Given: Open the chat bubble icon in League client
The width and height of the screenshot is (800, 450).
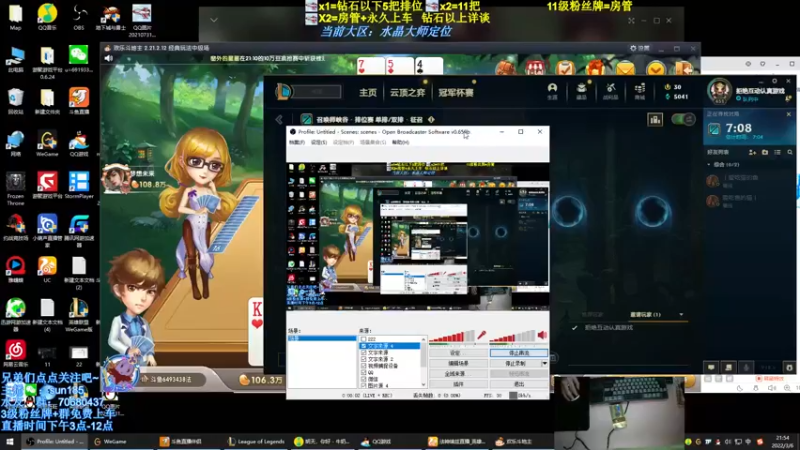Looking at the screenshot, I should tap(711, 367).
